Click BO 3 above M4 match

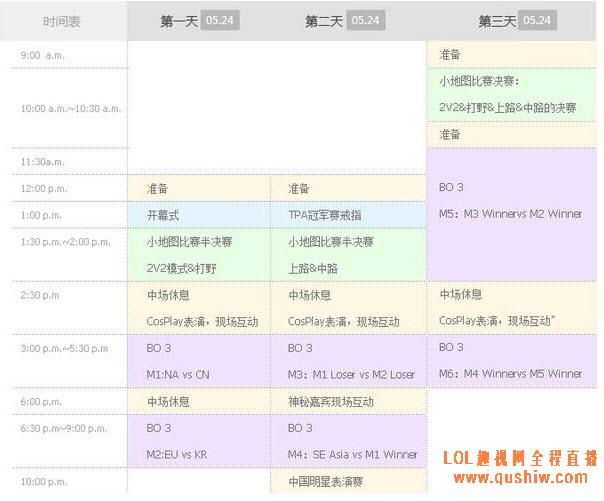coord(300,428)
